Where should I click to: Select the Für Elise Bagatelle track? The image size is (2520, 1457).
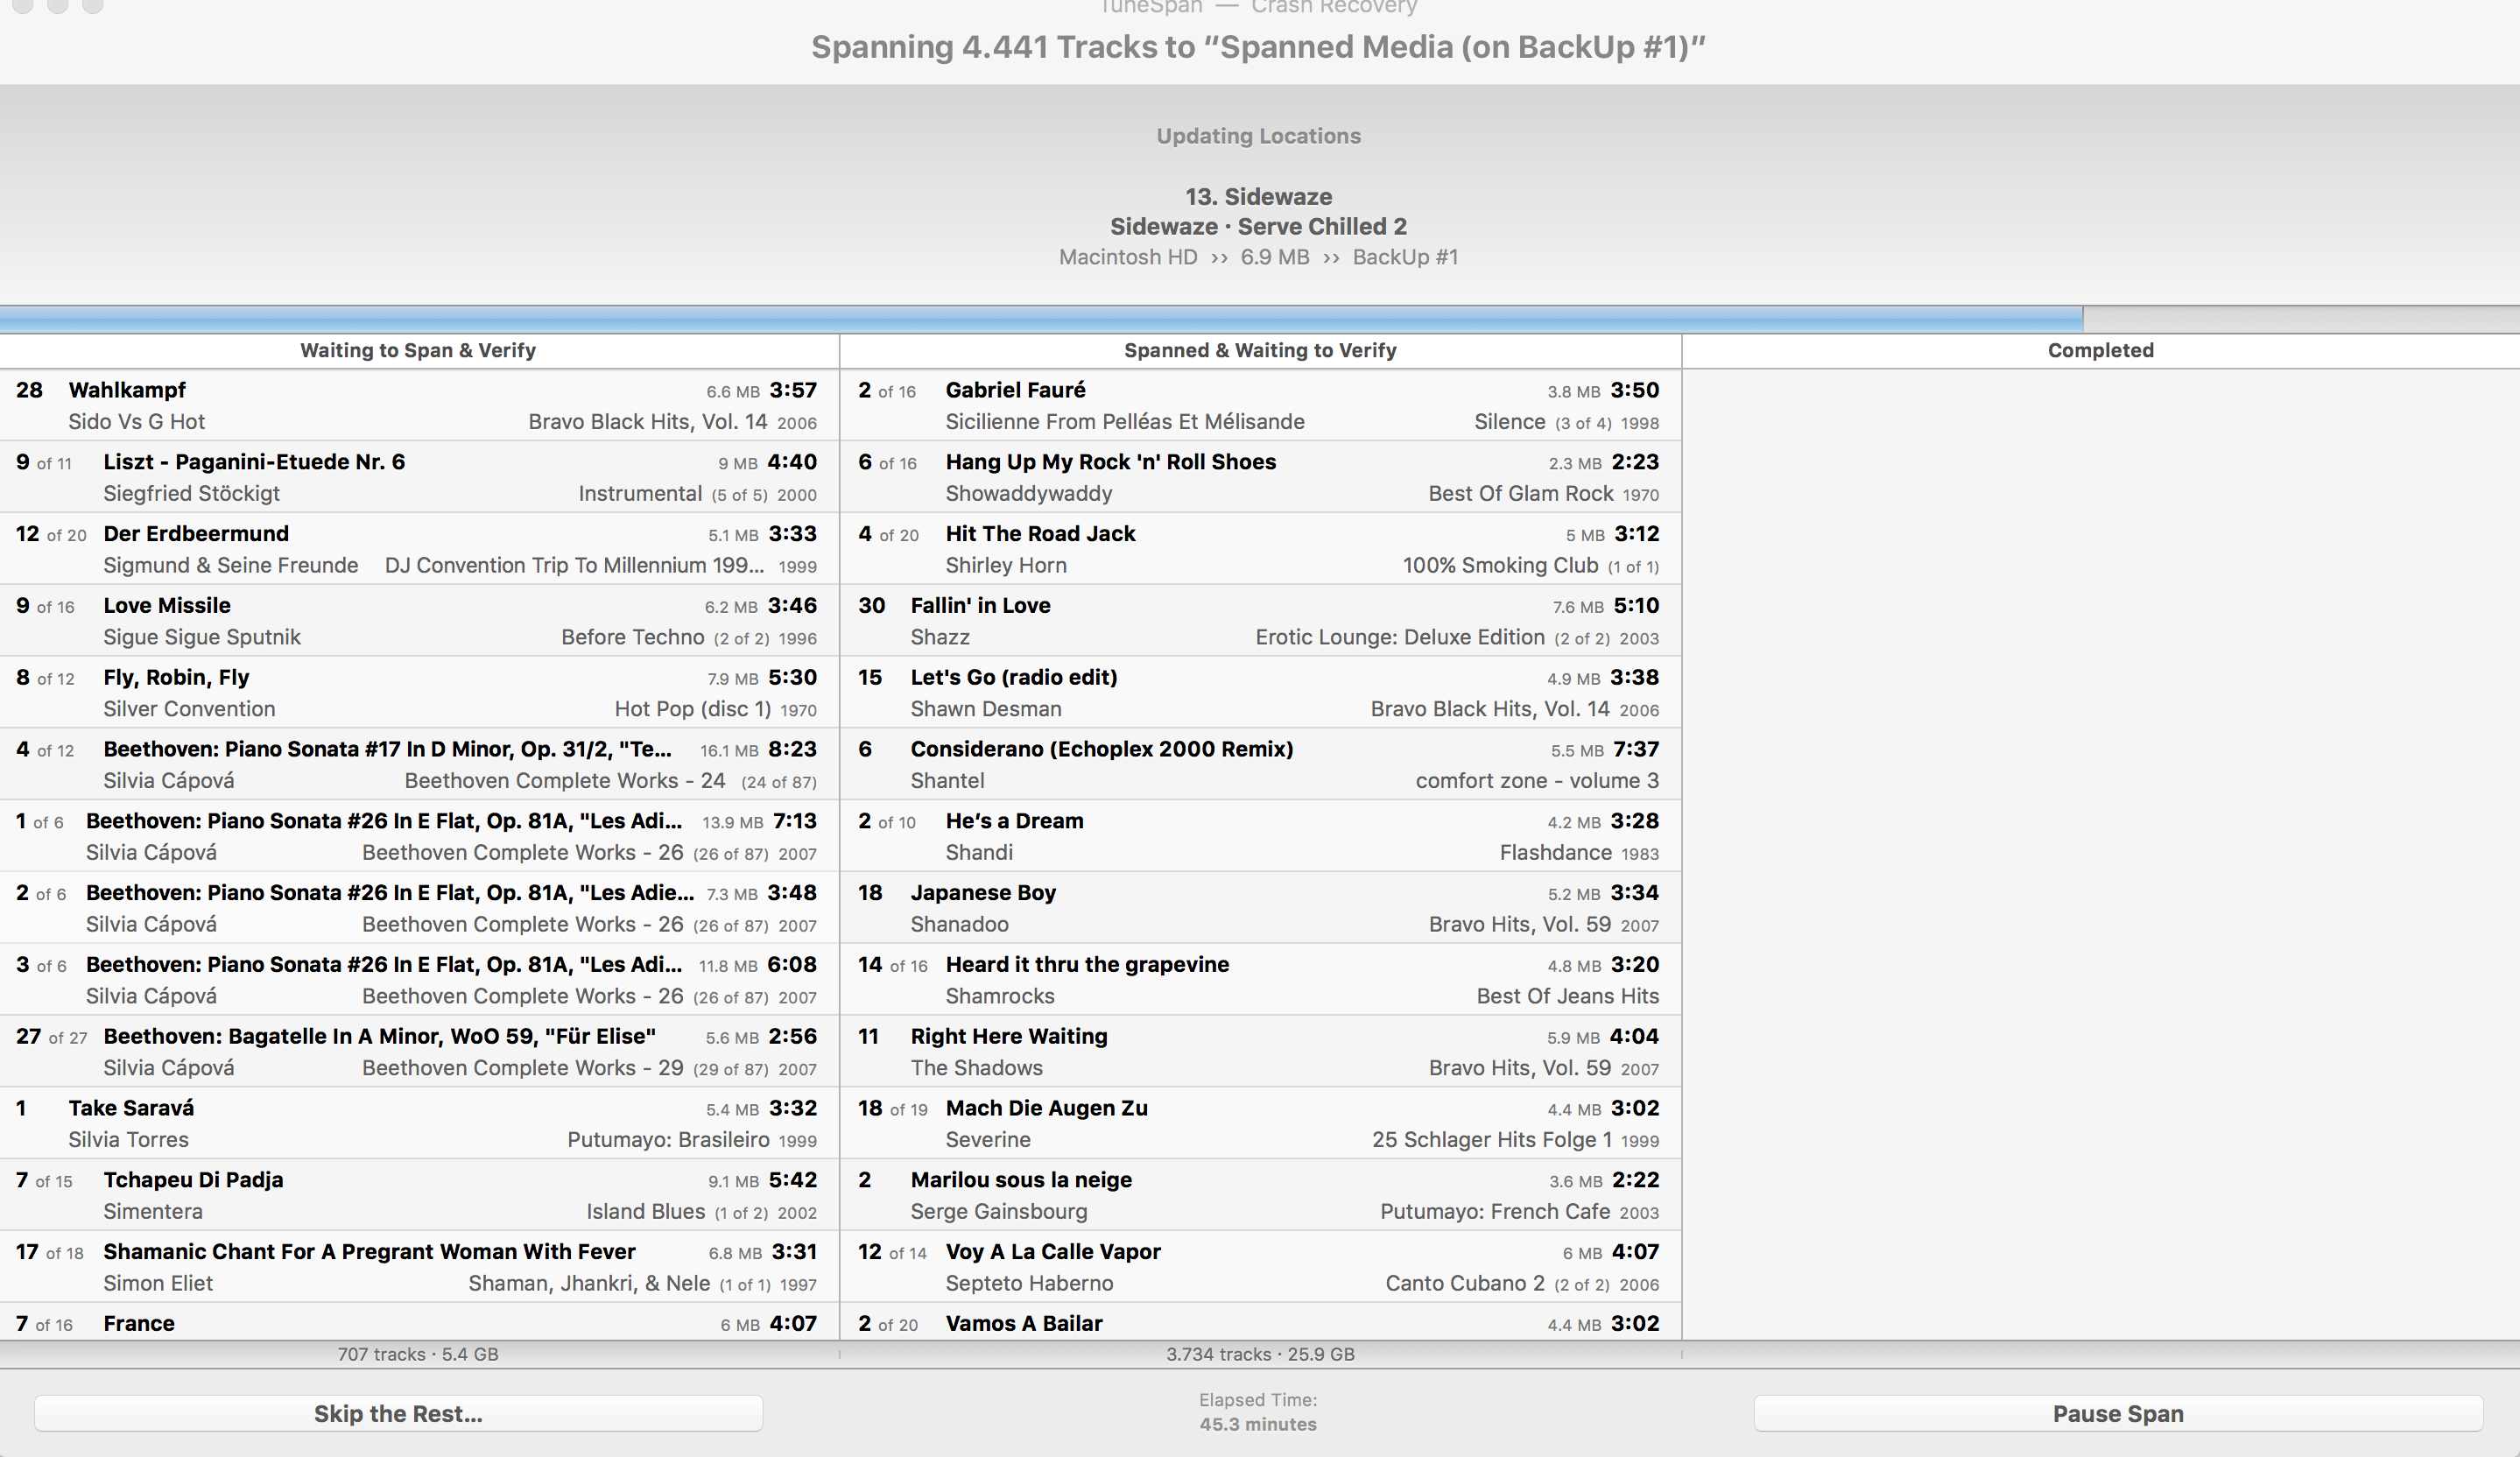coord(418,1051)
